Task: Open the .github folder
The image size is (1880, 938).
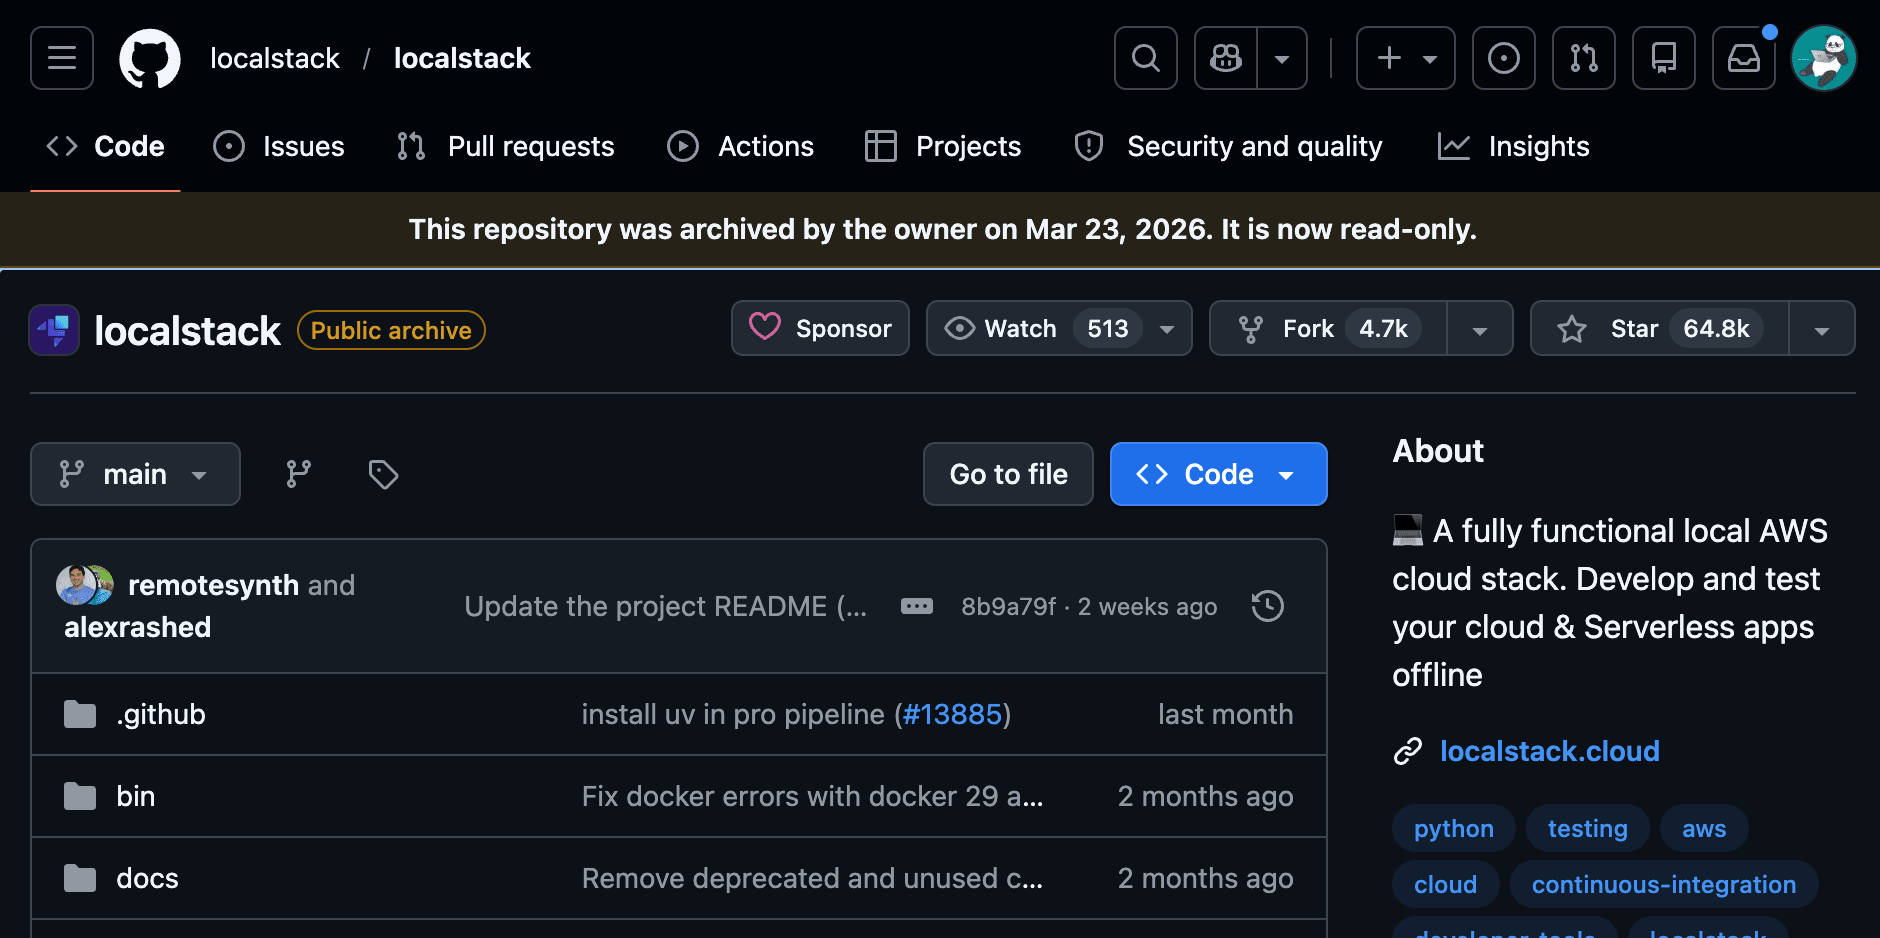Action: pos(161,714)
